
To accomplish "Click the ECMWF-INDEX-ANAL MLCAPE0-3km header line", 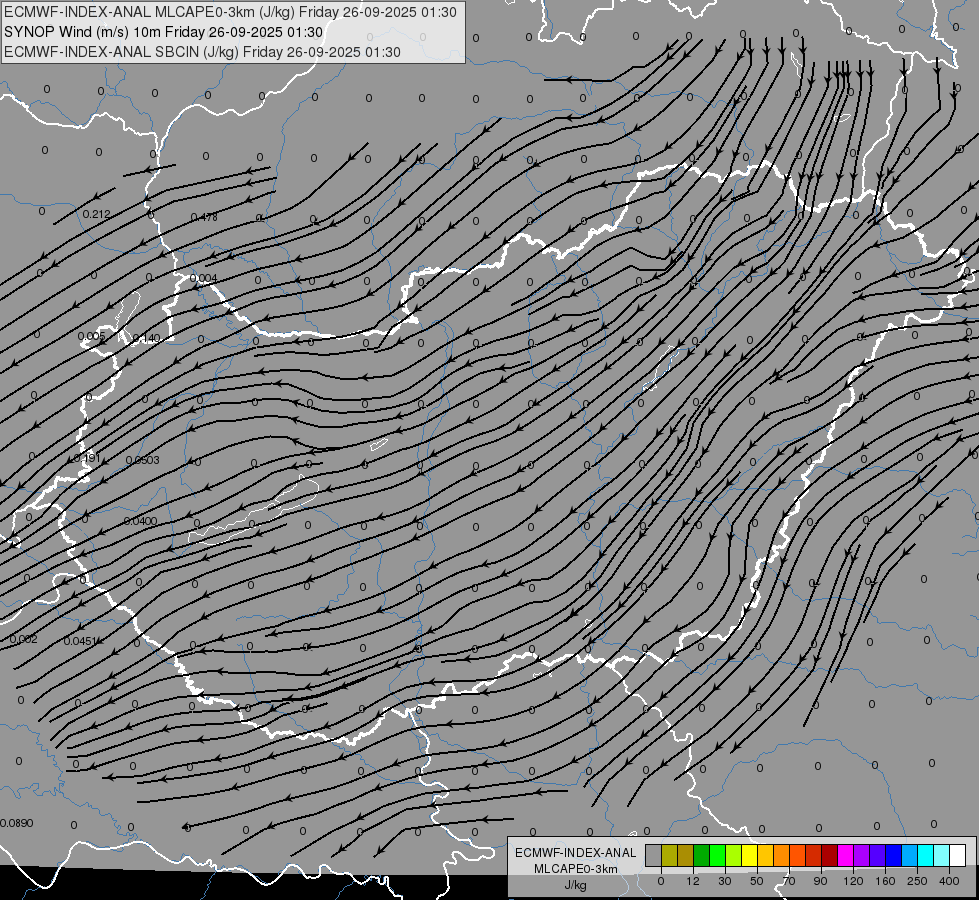I will [230, 12].
